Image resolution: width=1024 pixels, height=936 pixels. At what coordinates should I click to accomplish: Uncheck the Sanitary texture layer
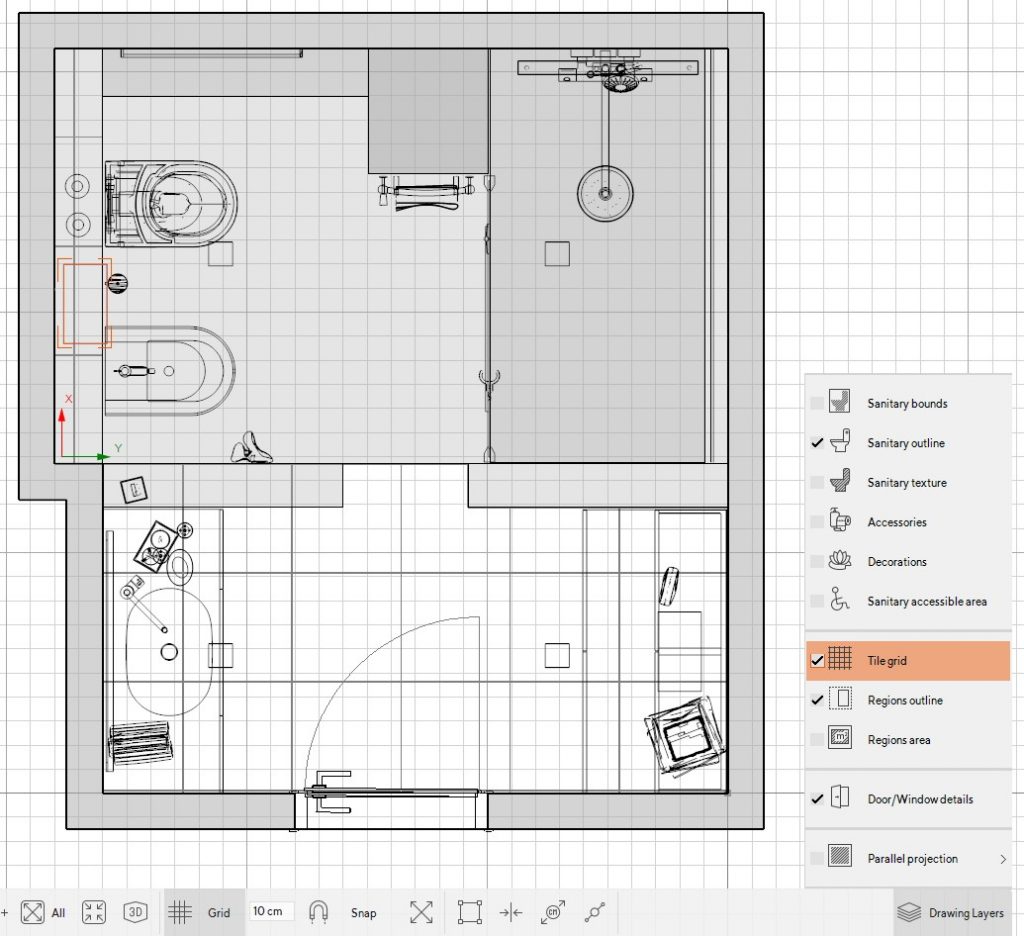click(816, 482)
